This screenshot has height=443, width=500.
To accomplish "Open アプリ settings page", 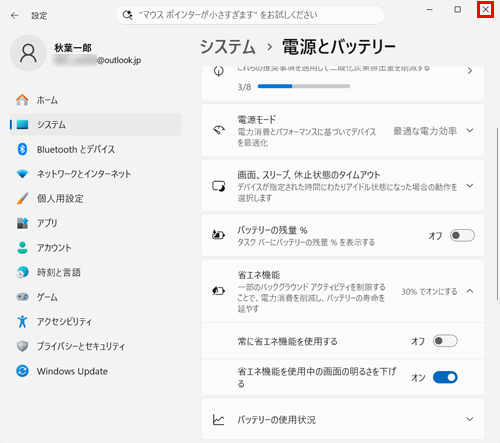I will click(96, 223).
